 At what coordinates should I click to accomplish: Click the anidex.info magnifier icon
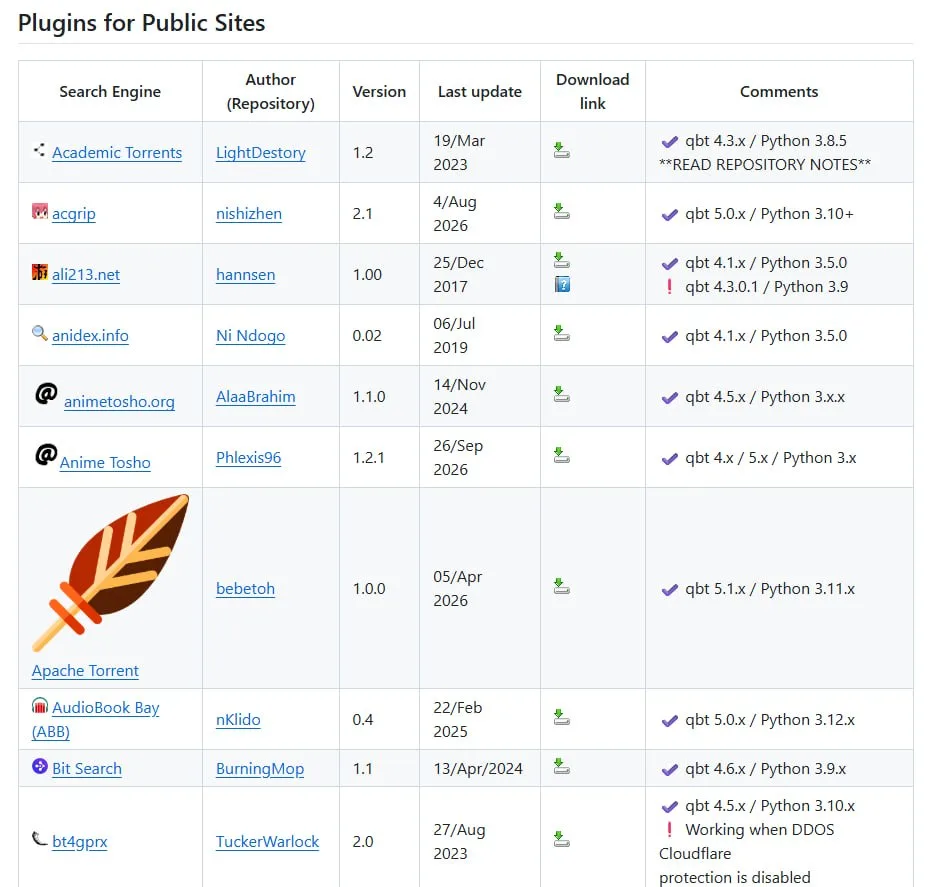(40, 333)
